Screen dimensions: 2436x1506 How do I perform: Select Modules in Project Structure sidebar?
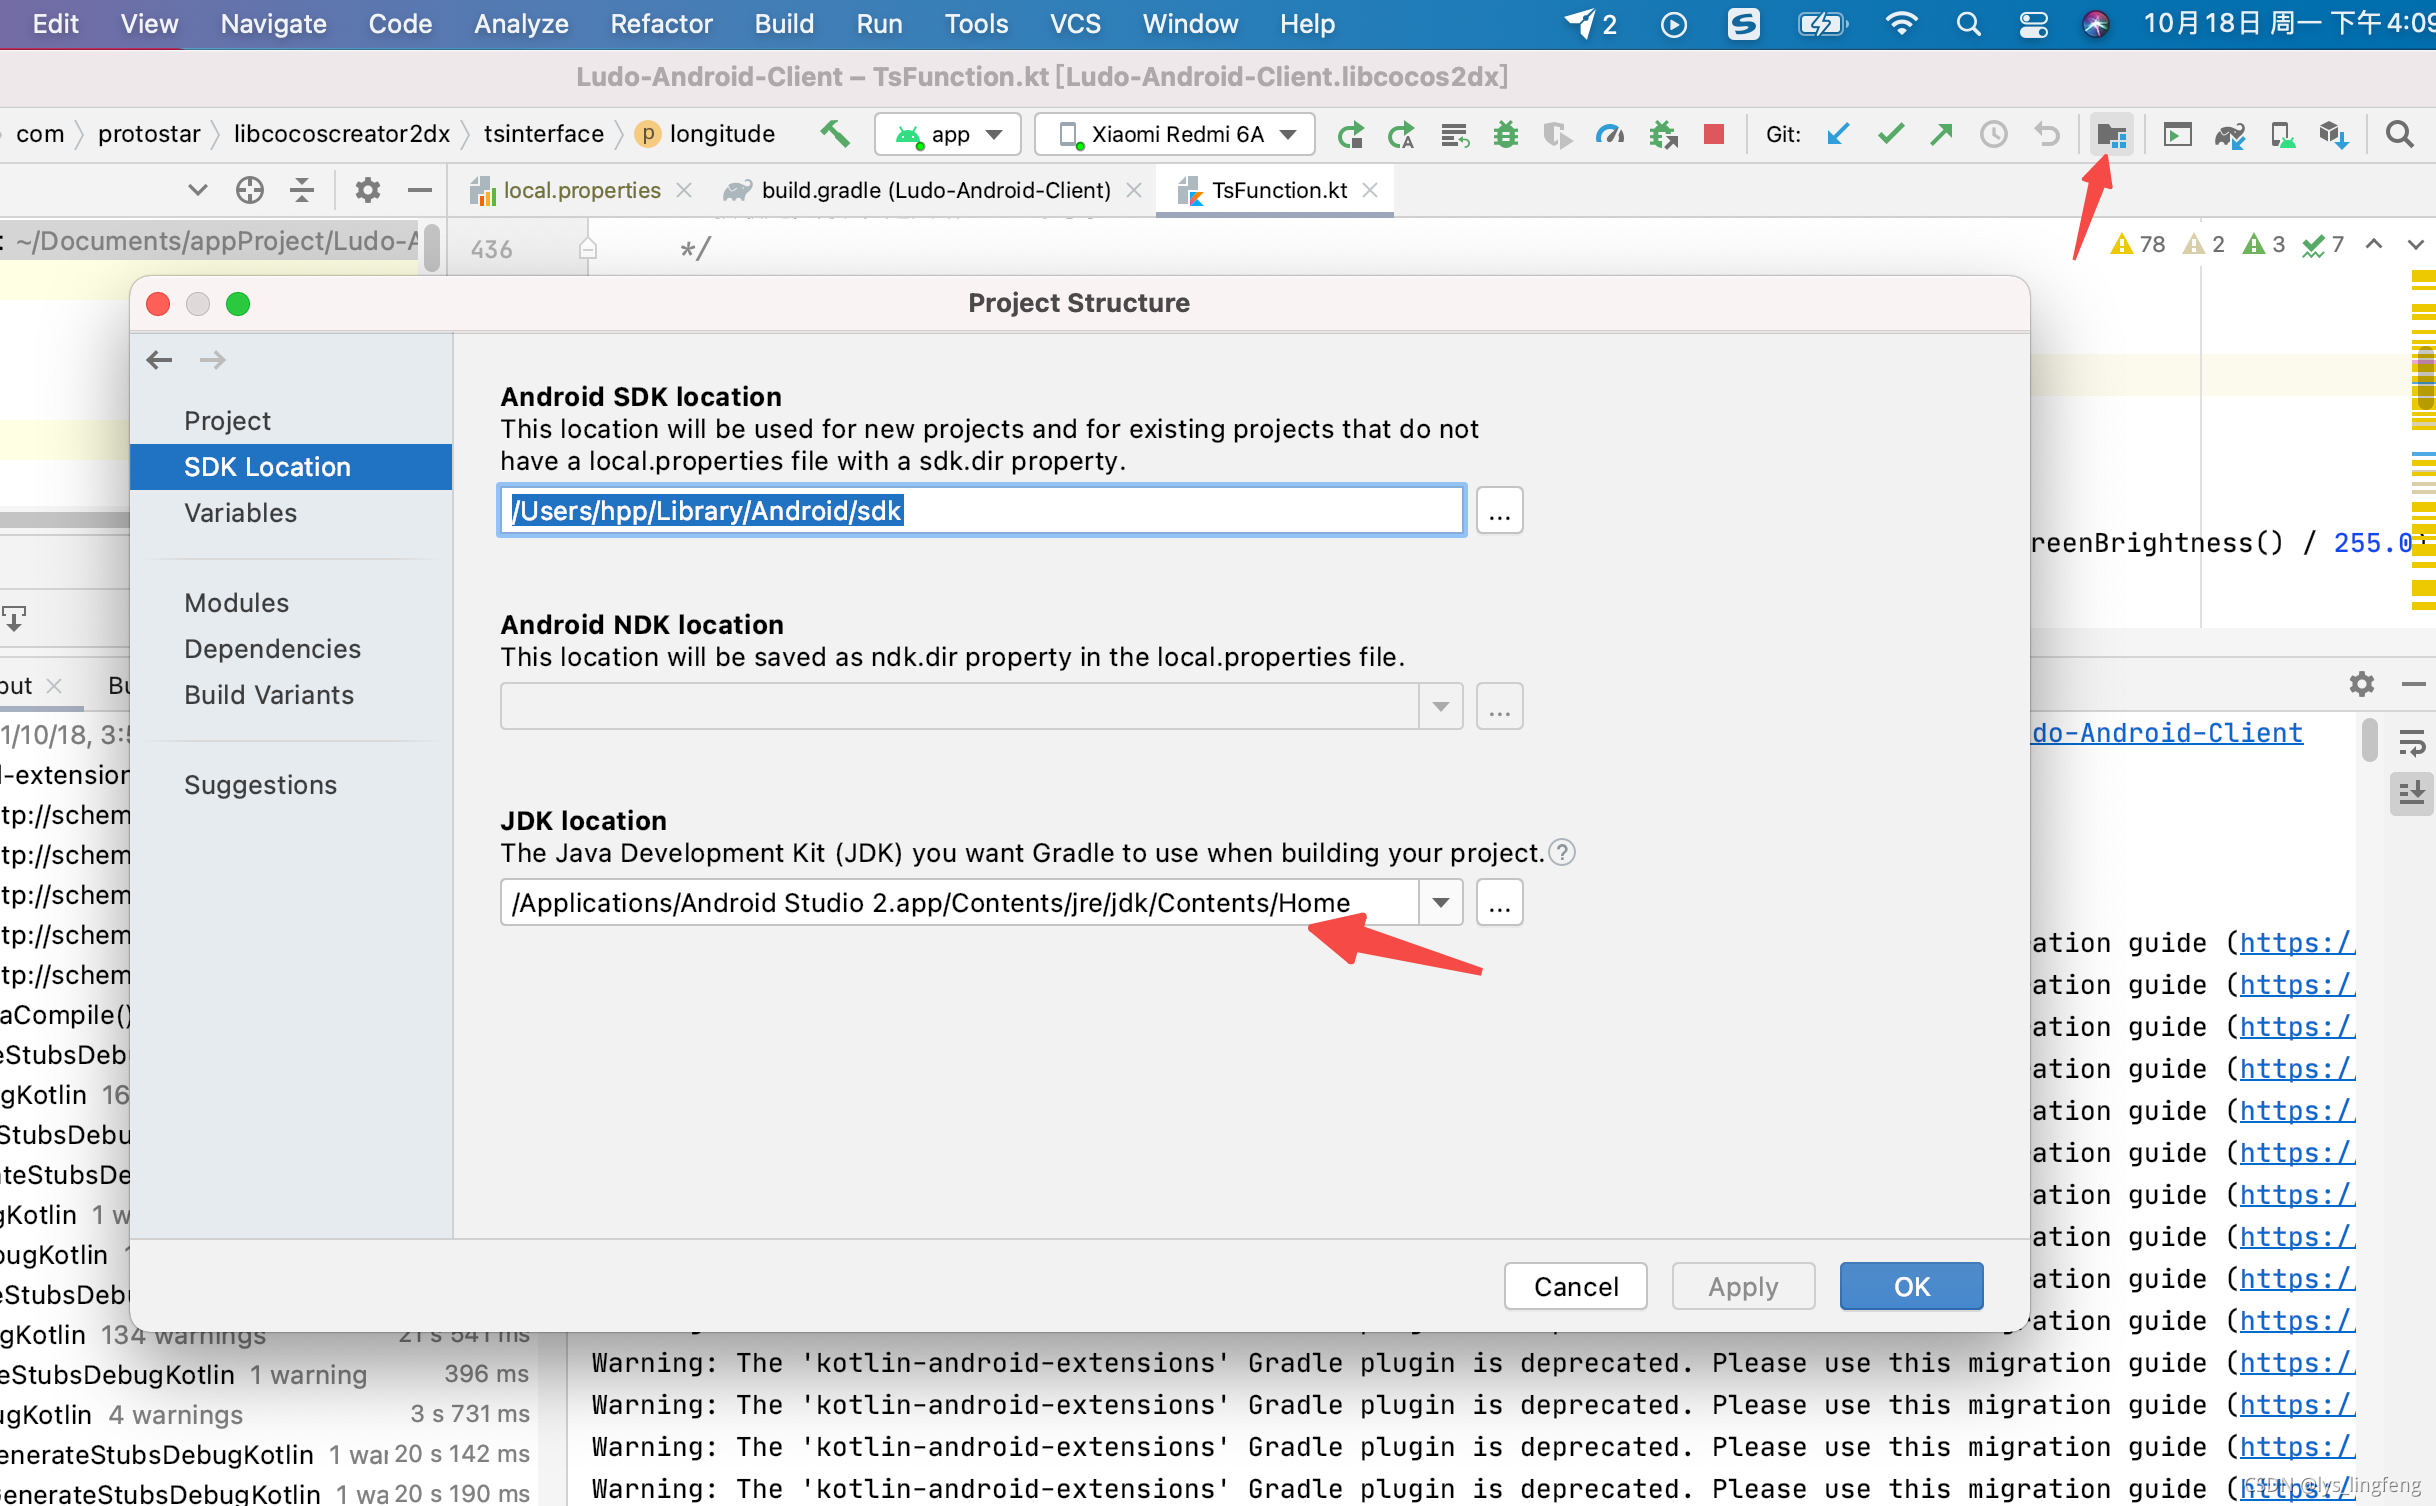(x=236, y=603)
